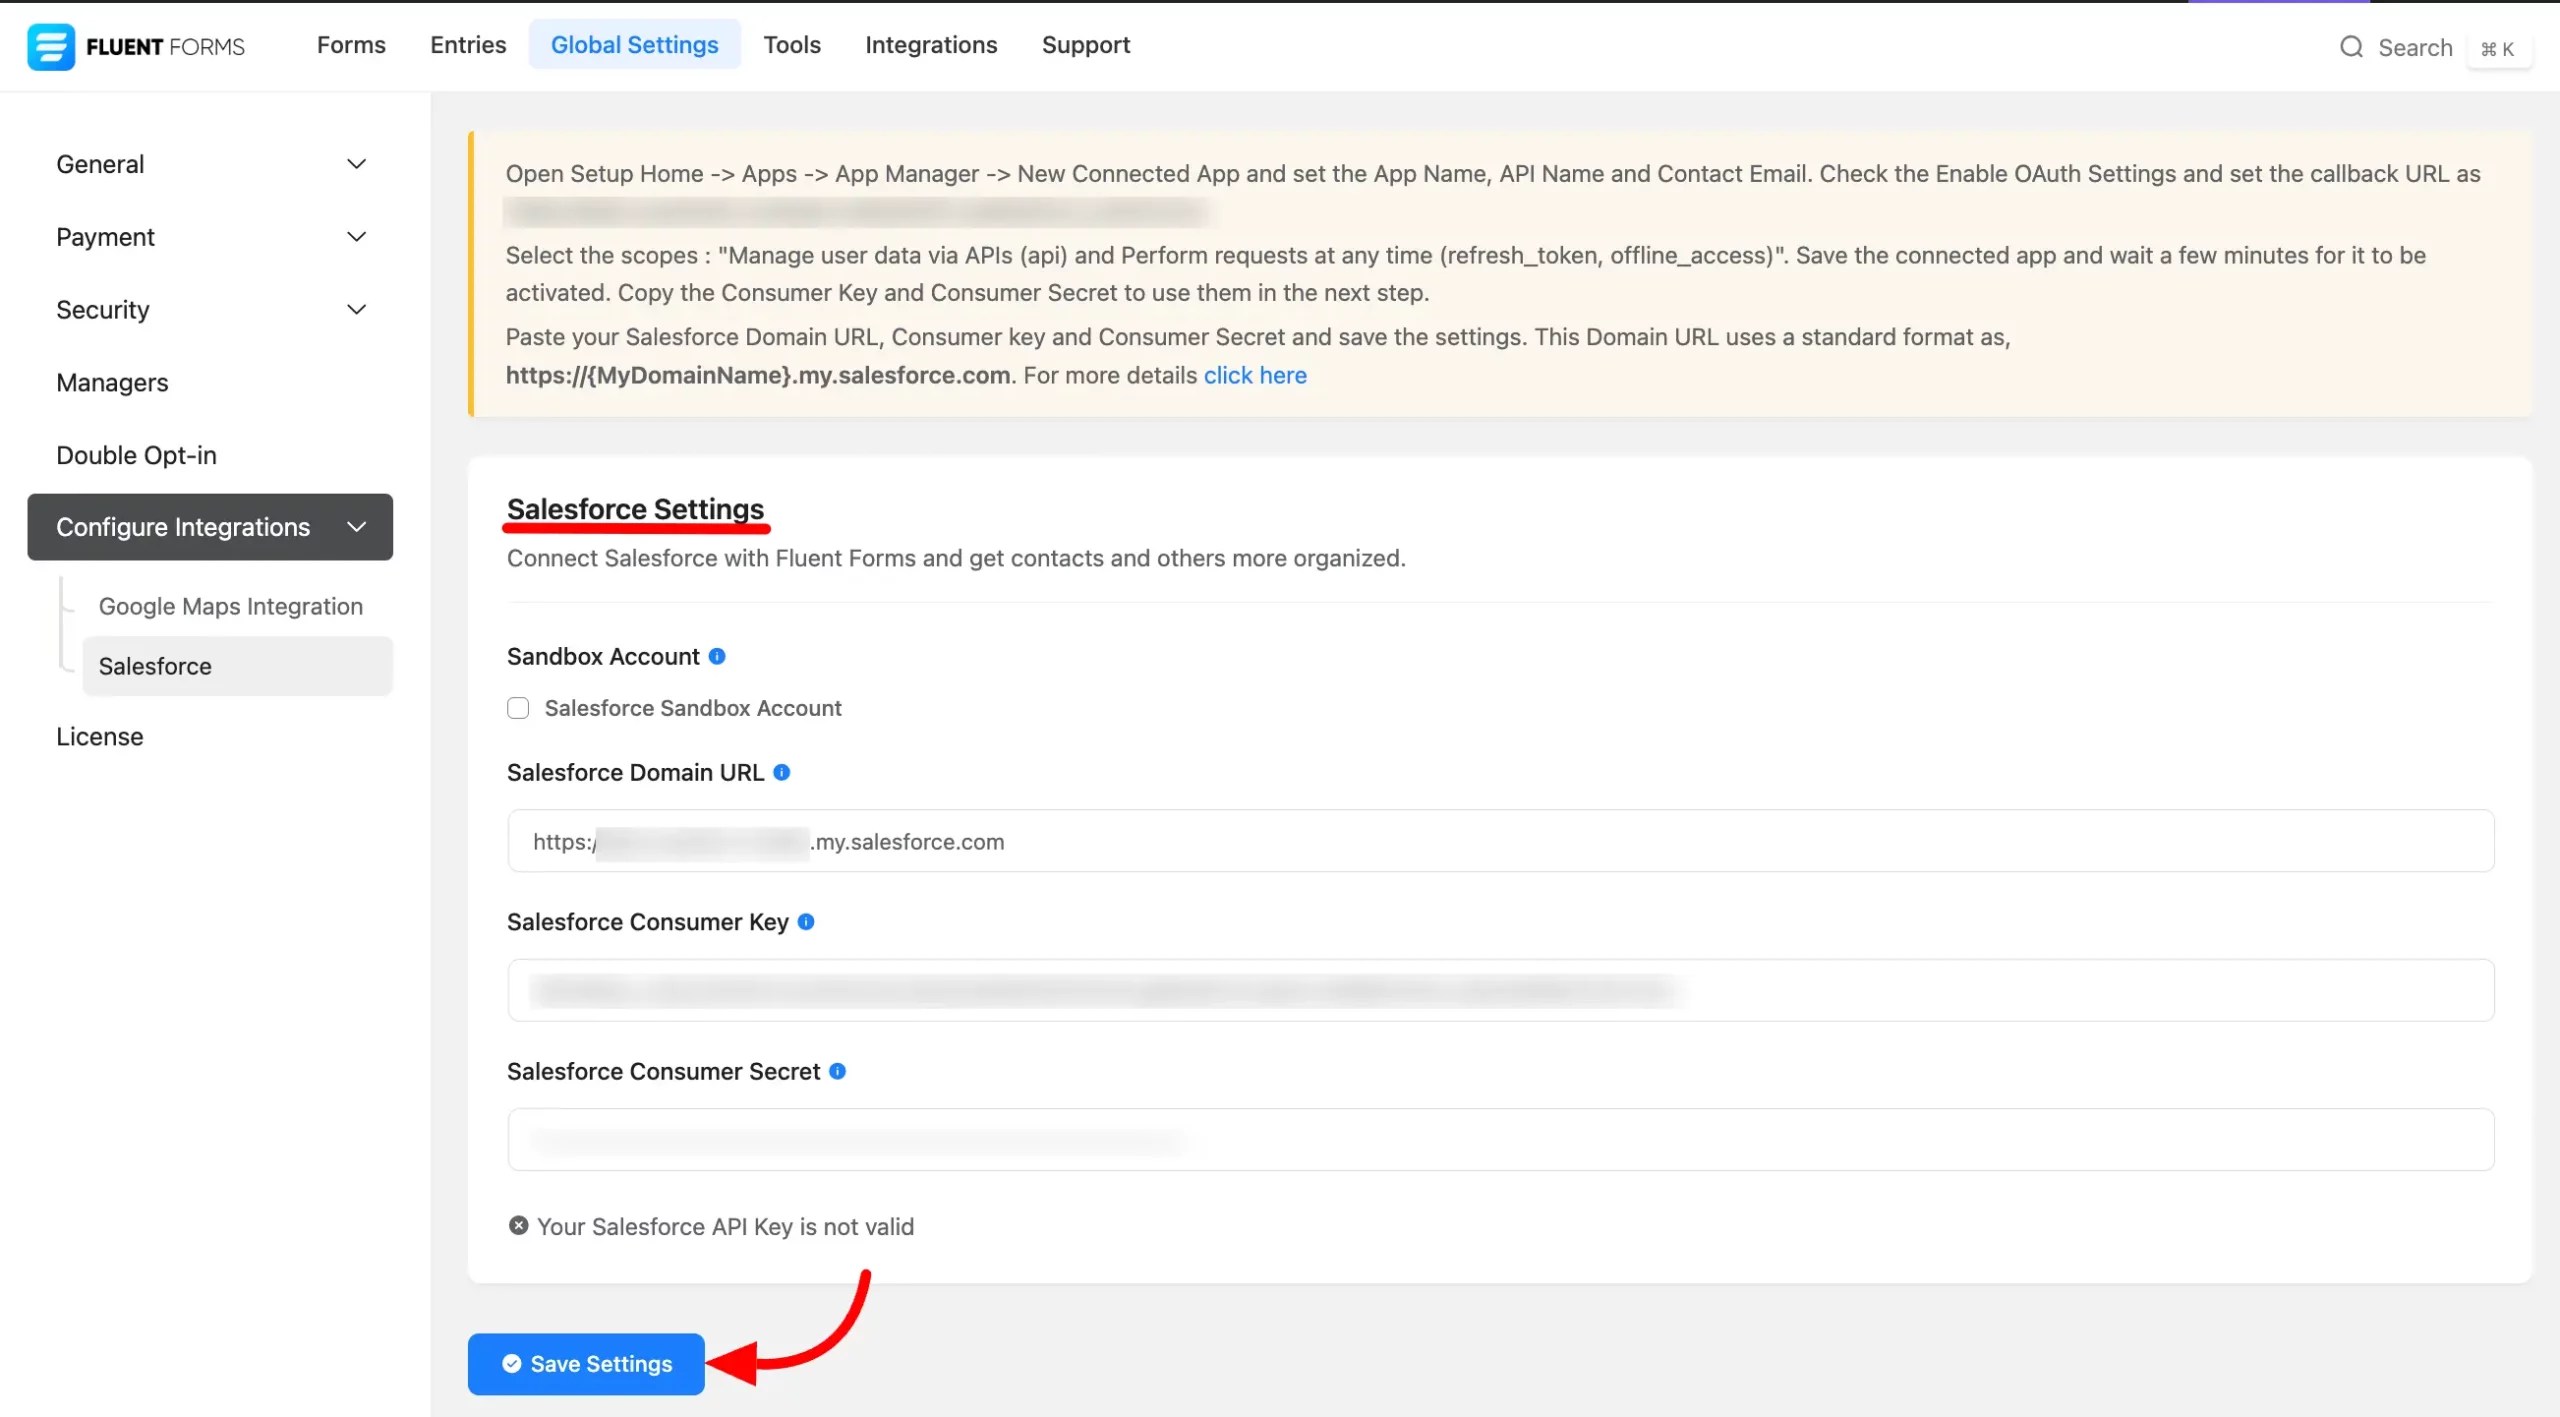2560x1417 pixels.
Task: Open the click here details link
Action: coord(1255,375)
